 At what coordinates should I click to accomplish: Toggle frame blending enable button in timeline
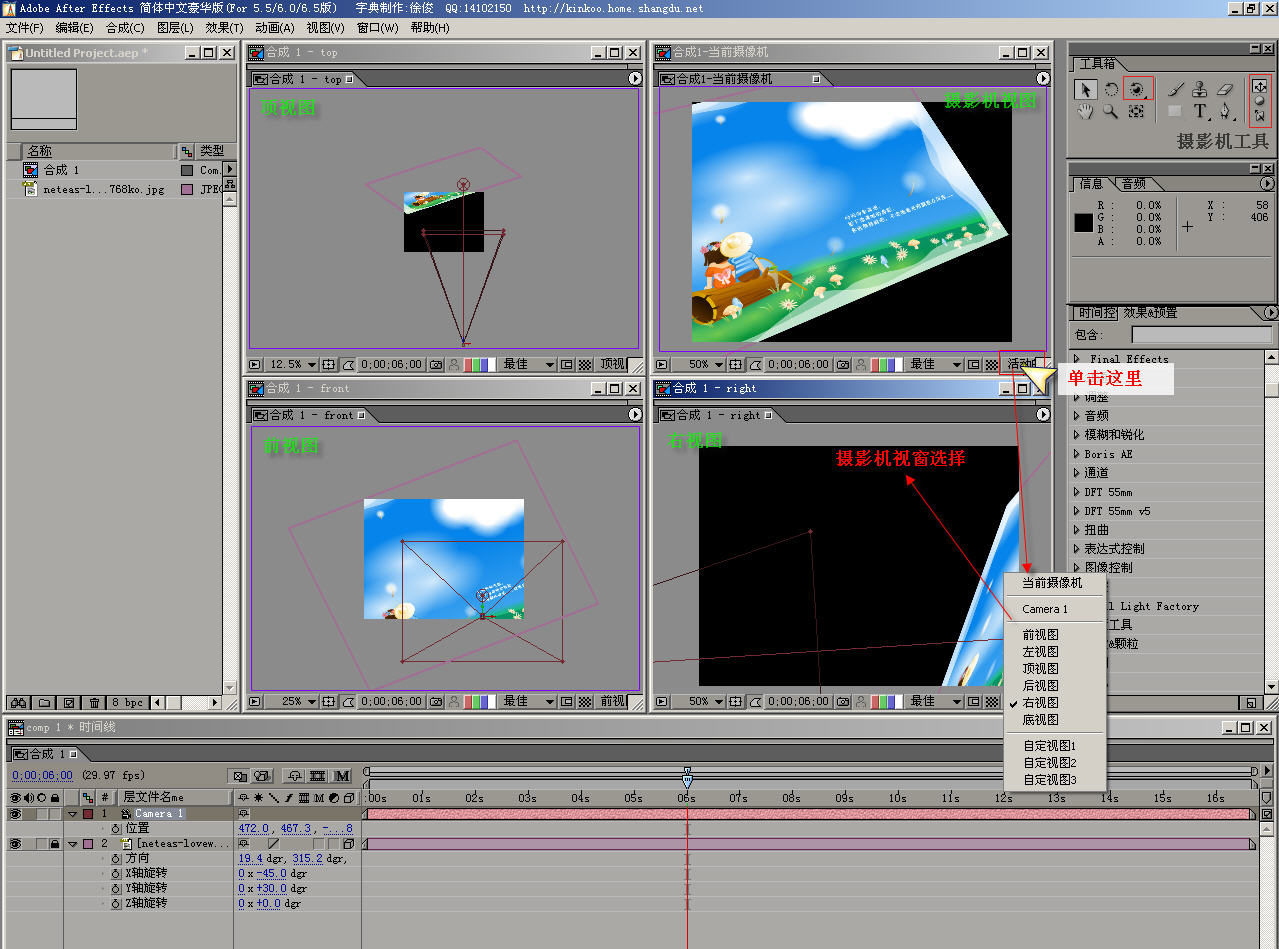tap(318, 776)
